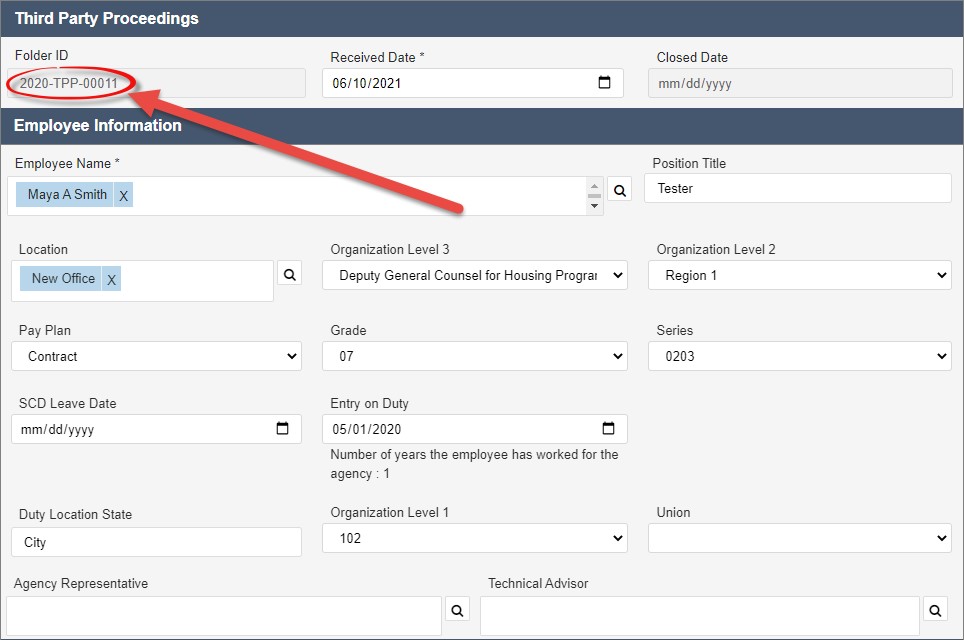964x640 pixels.
Task: Click the Folder ID field
Action: pos(156,83)
